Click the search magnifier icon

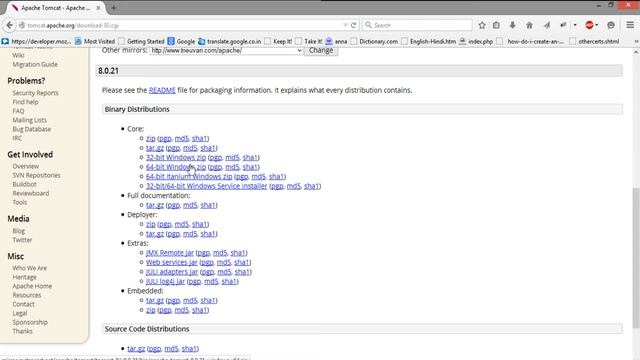368,25
